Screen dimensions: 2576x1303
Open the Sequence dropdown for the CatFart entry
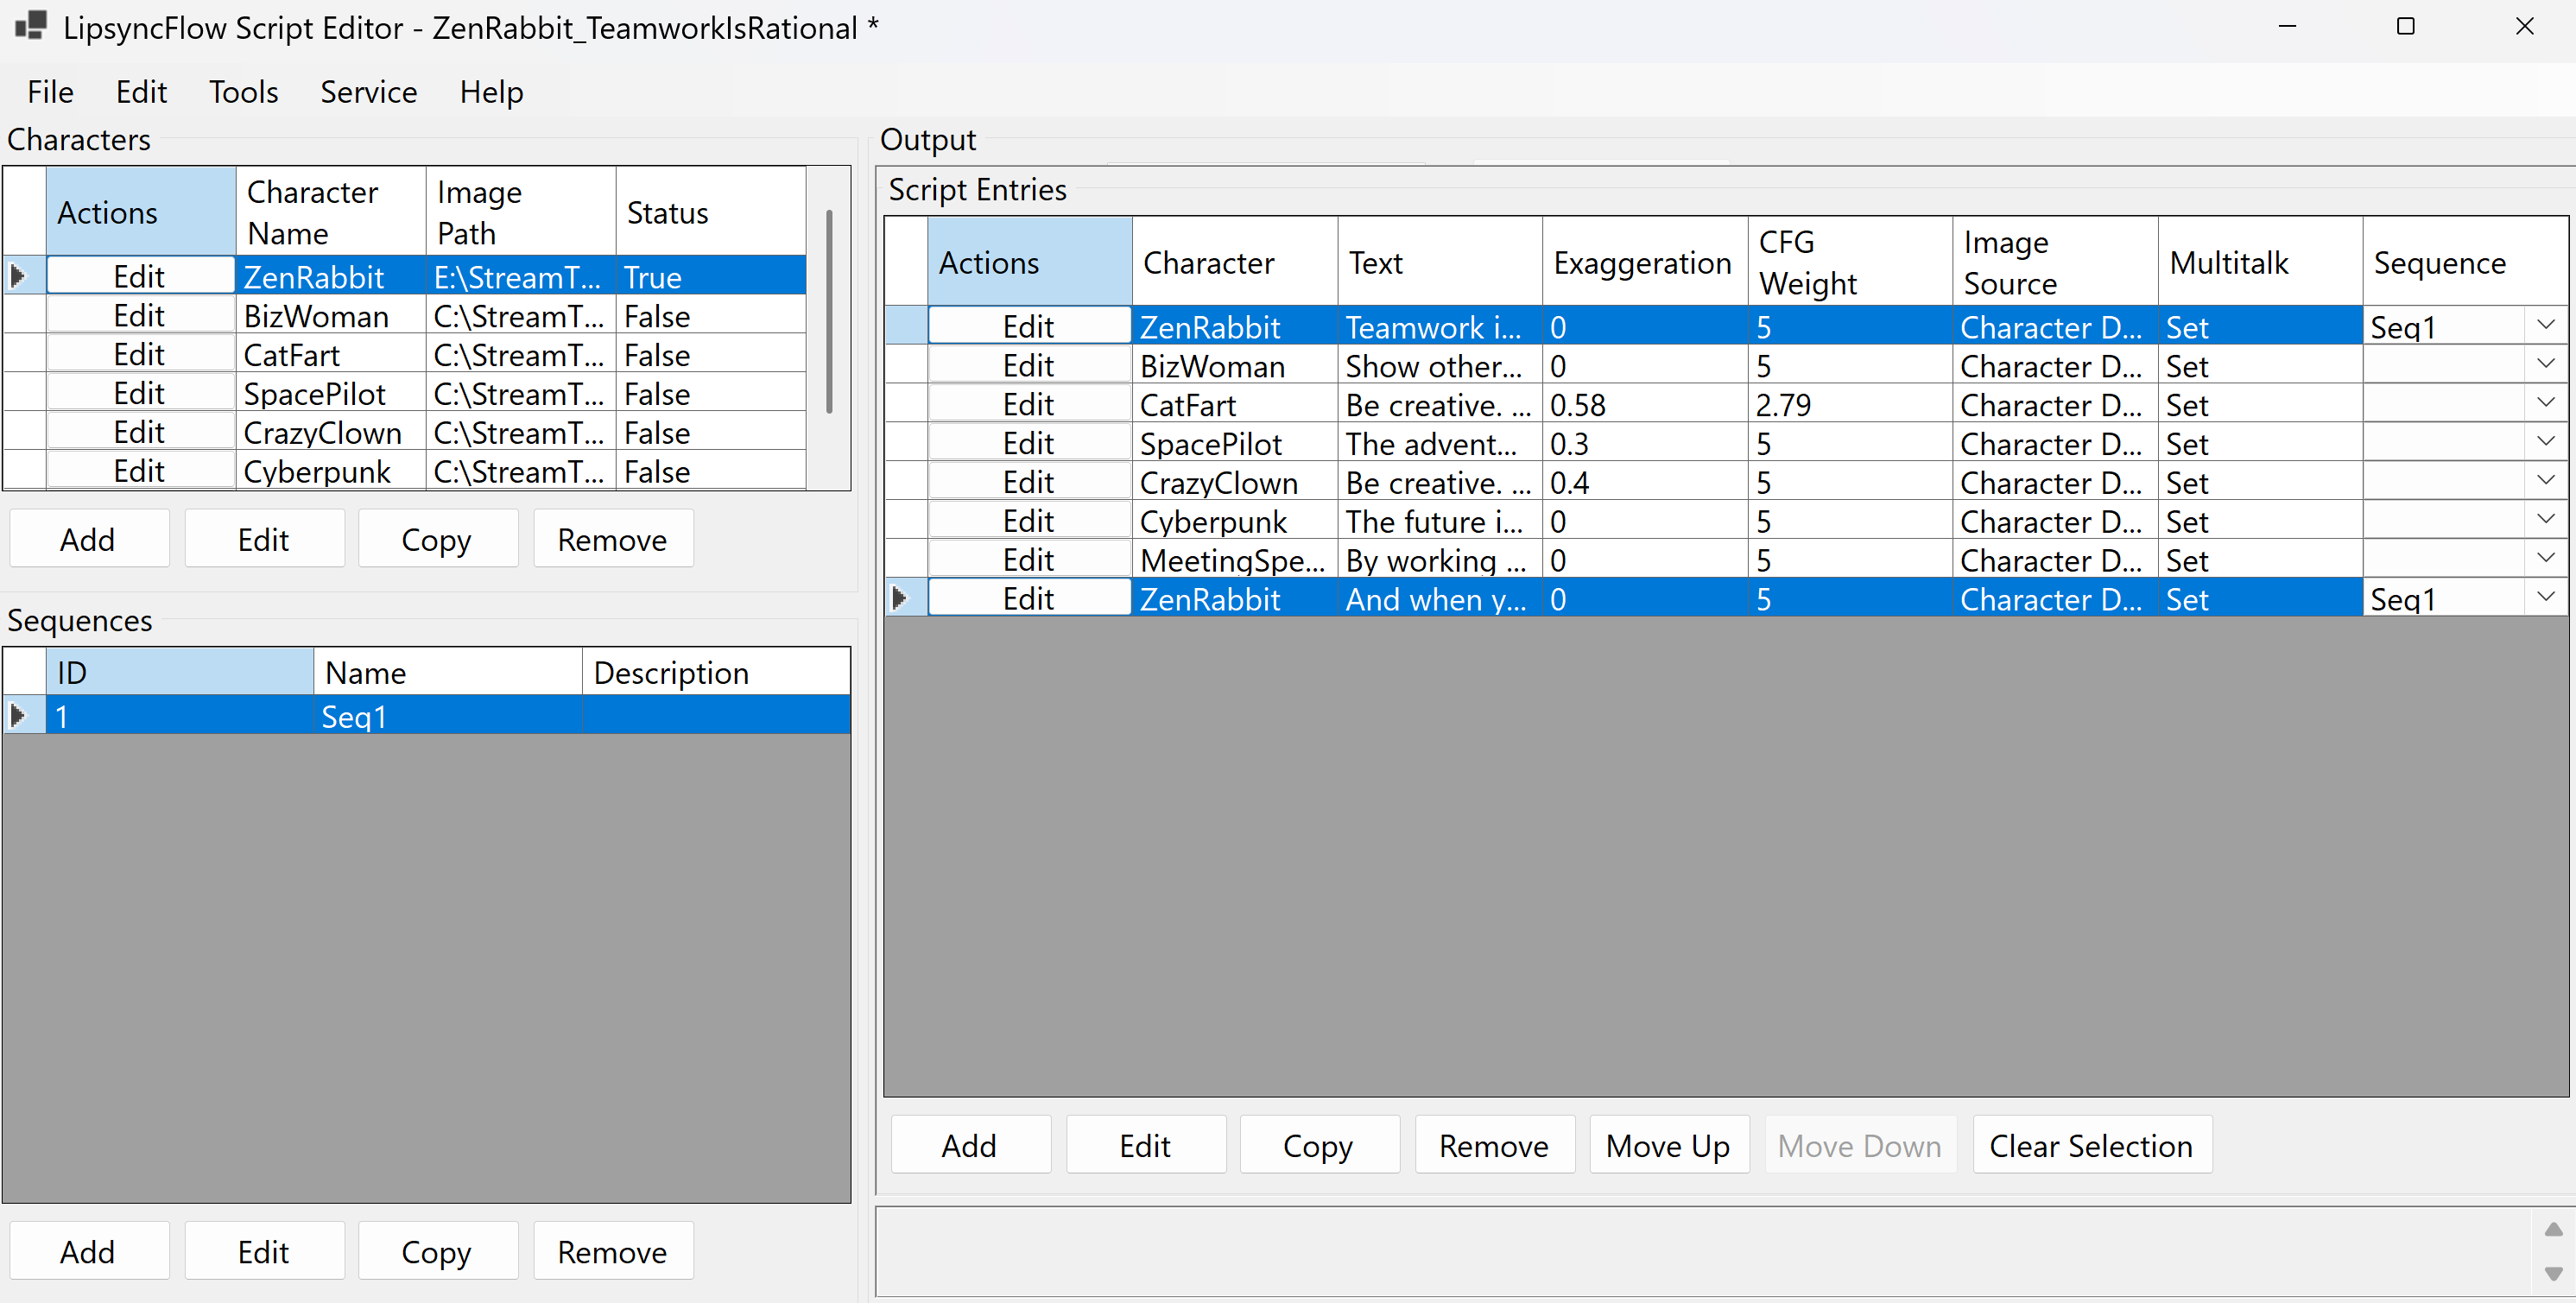pos(2546,402)
